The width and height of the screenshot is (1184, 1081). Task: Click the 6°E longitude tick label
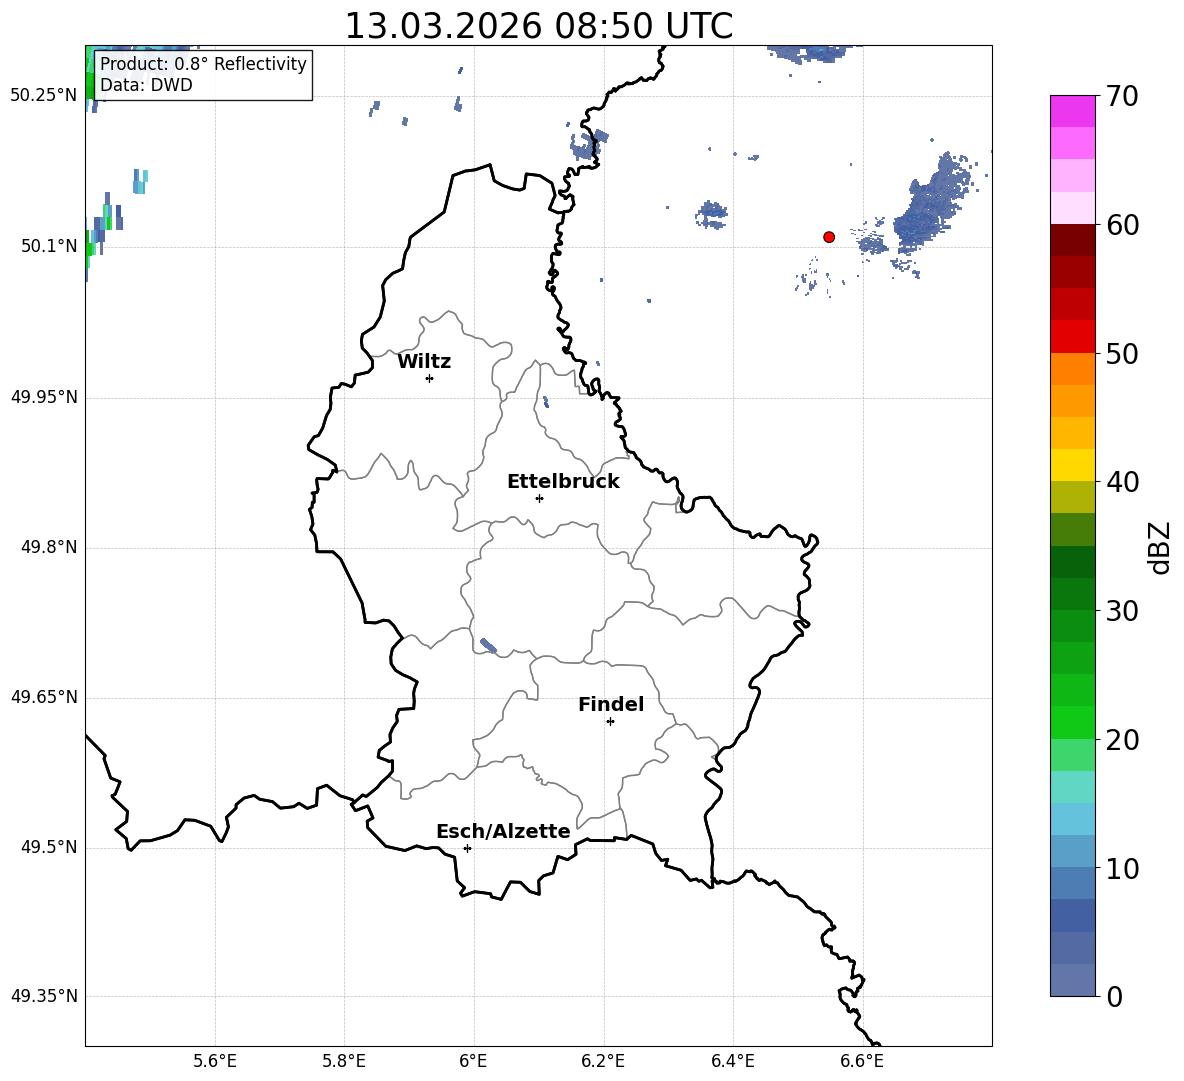pos(473,1060)
